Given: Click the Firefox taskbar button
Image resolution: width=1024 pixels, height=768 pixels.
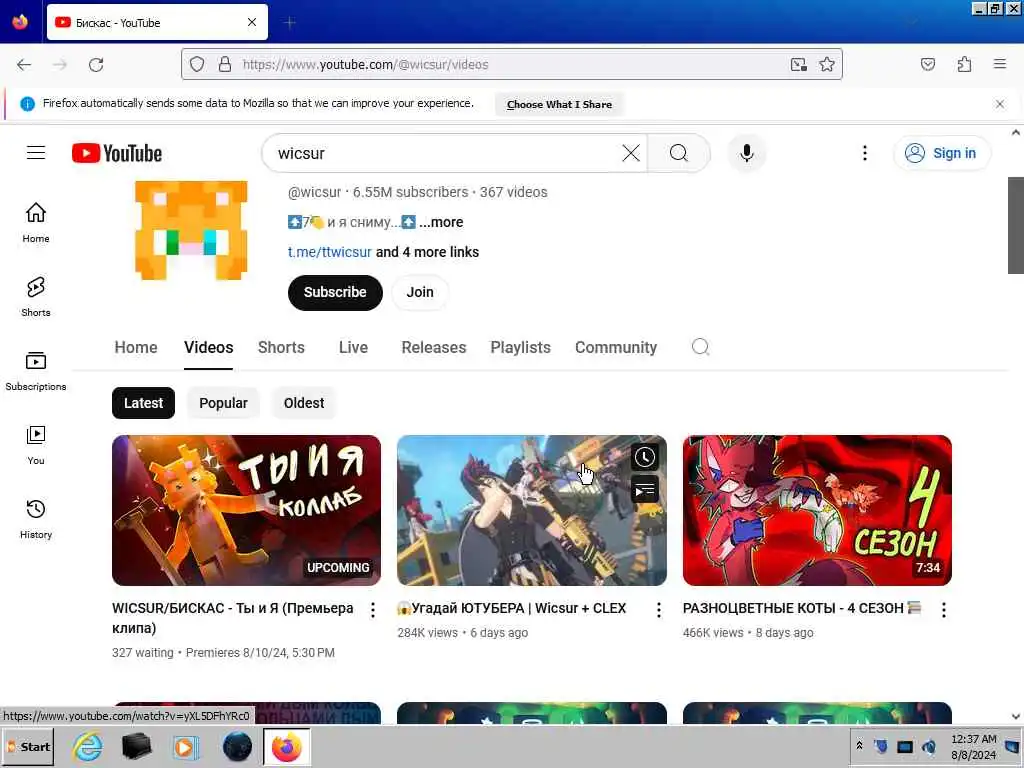Looking at the screenshot, I should [x=287, y=746].
